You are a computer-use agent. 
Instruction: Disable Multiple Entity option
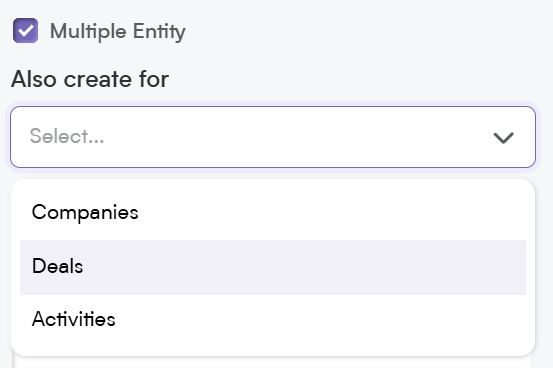point(25,31)
